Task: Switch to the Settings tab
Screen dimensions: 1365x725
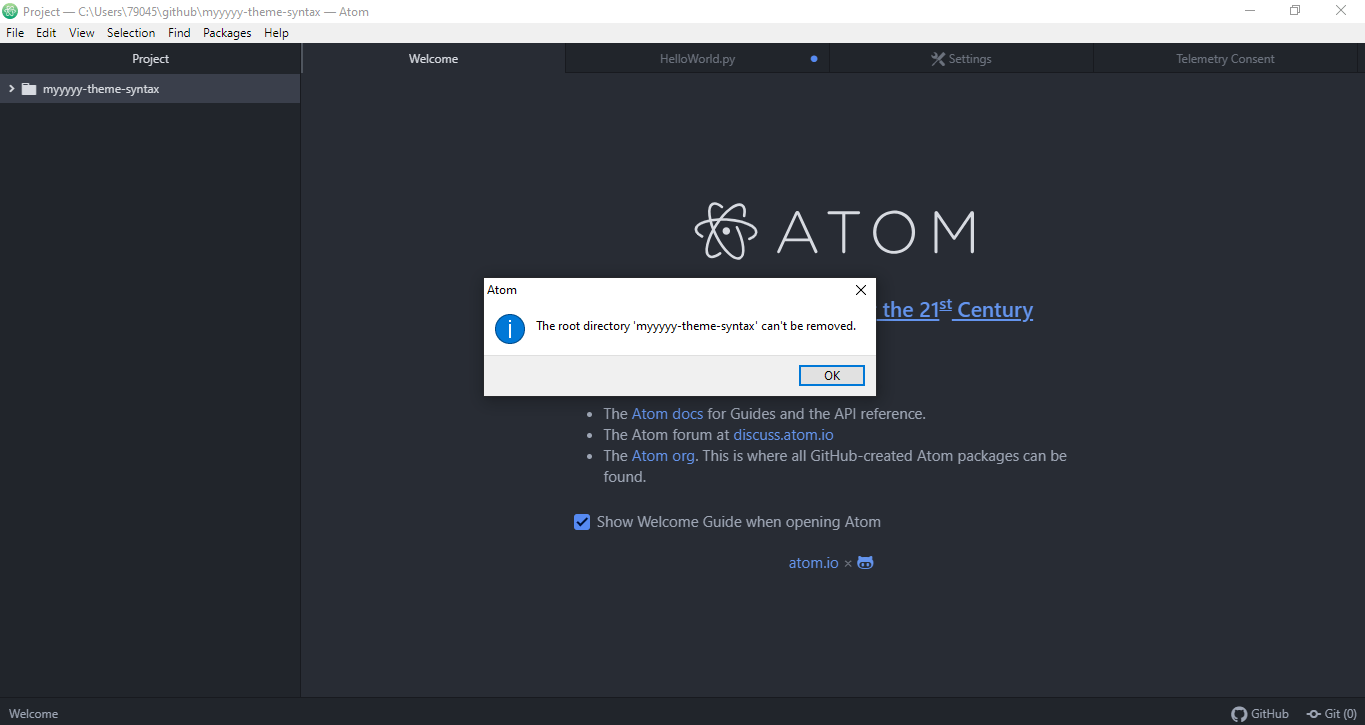Action: coord(961,59)
